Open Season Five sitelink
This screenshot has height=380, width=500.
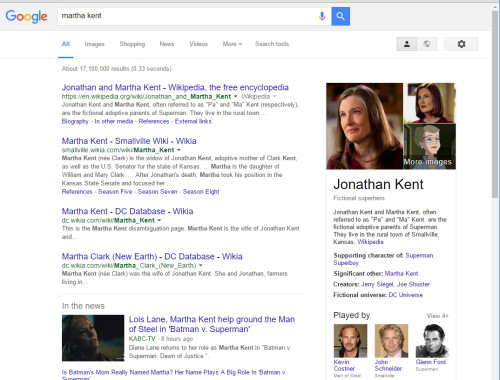pyautogui.click(x=115, y=192)
